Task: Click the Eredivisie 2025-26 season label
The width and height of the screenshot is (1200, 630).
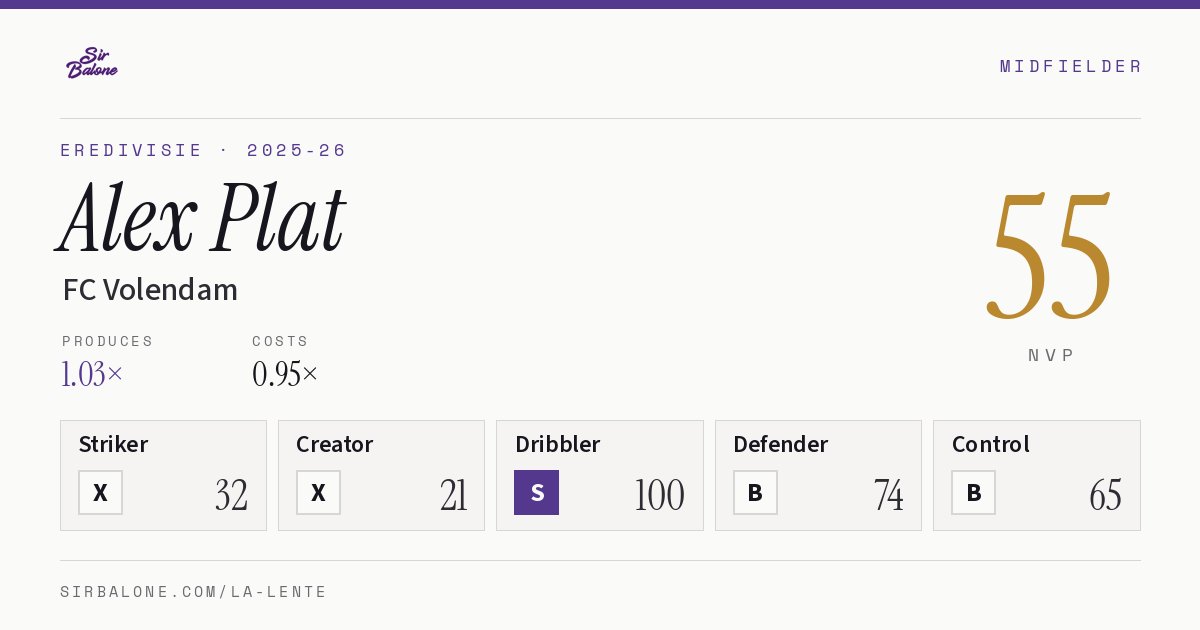Action: pyautogui.click(x=204, y=150)
